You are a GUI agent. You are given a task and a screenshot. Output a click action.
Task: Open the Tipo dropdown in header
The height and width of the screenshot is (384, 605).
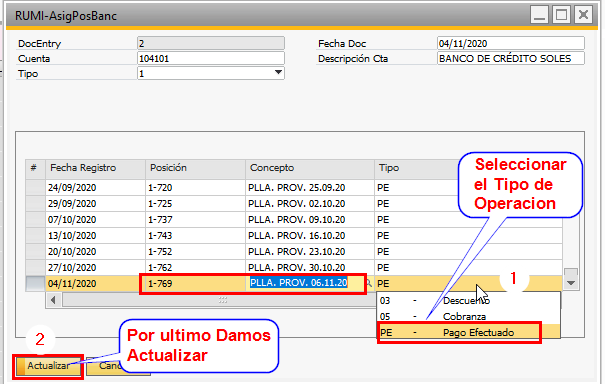coord(278,73)
